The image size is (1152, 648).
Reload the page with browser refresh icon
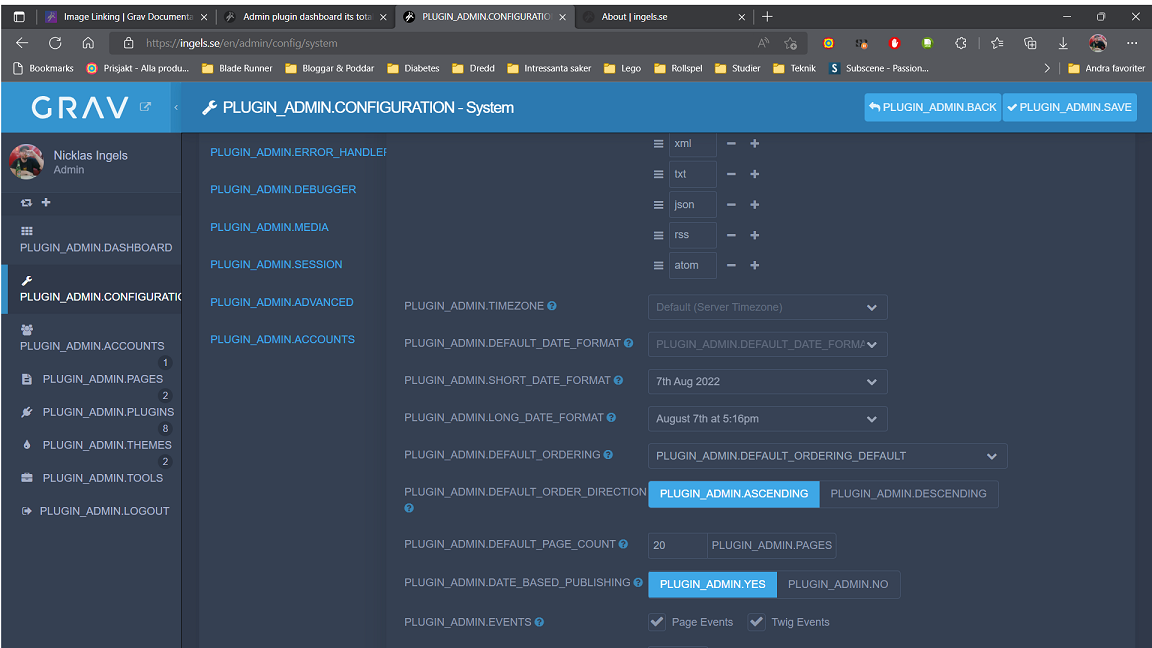click(x=55, y=43)
